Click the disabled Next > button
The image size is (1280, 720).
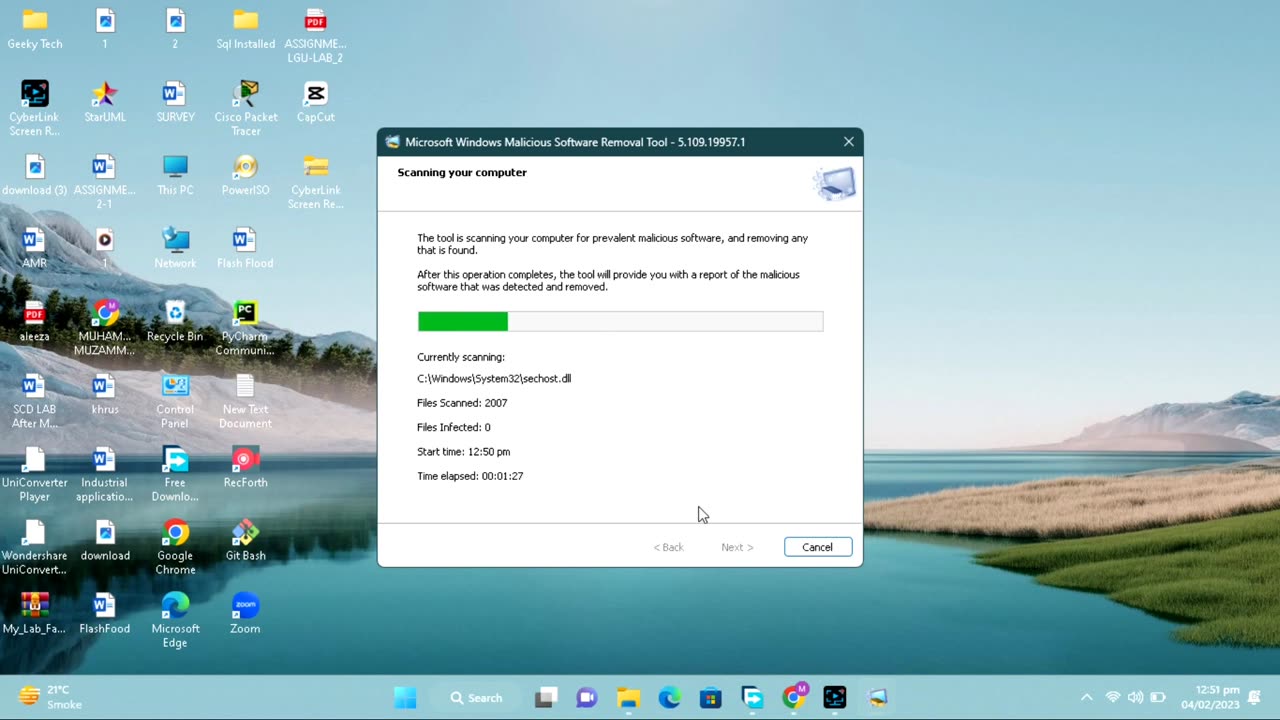[737, 547]
